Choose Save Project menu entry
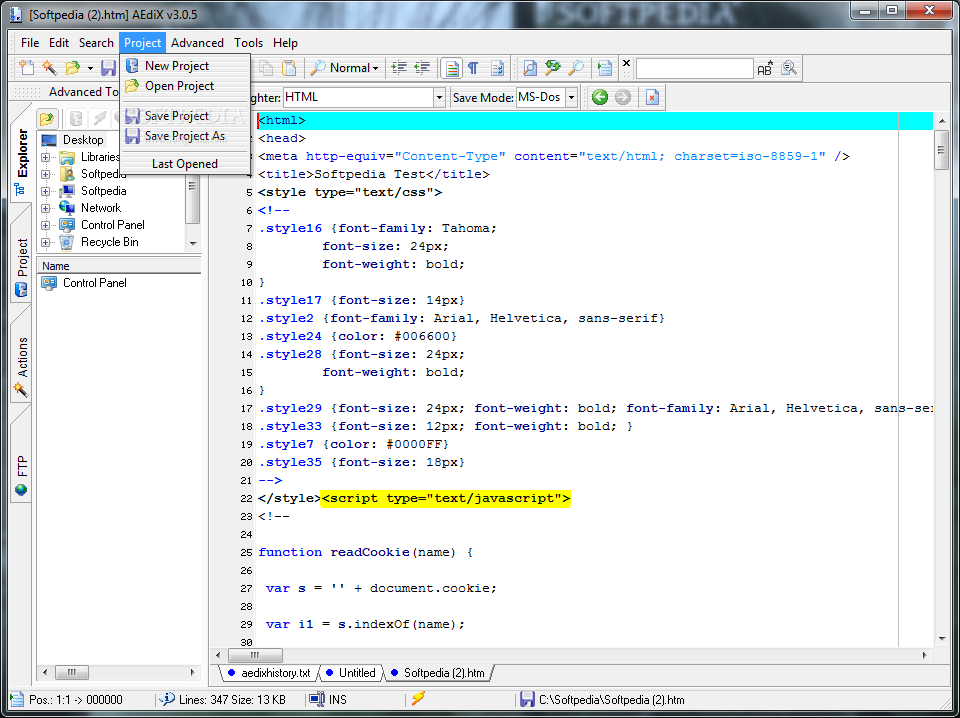960x718 pixels. coord(186,116)
